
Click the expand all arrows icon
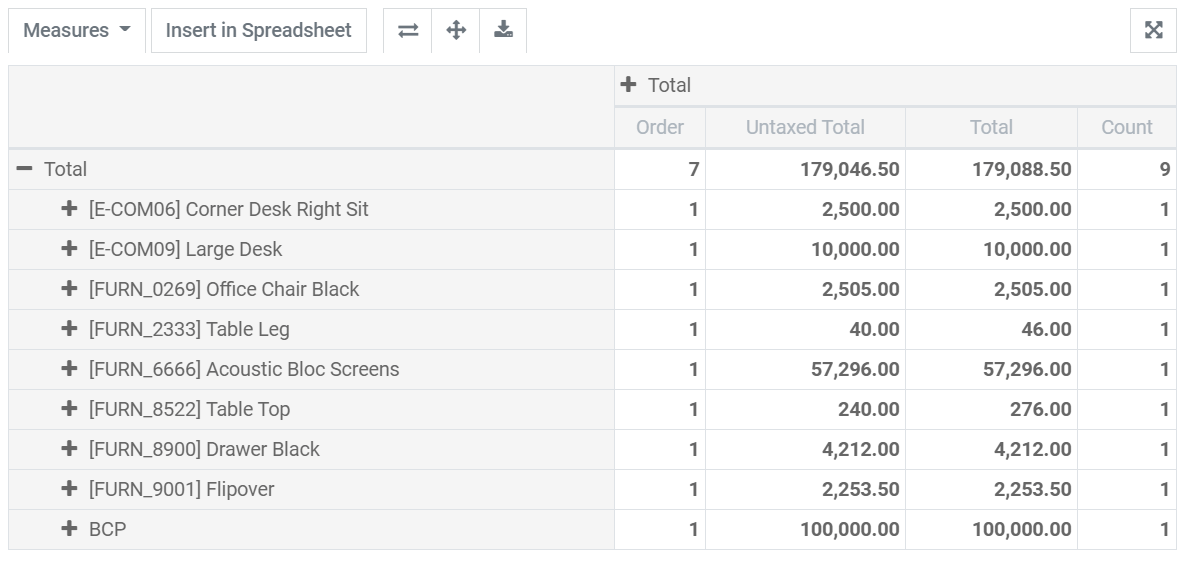[x=456, y=30]
